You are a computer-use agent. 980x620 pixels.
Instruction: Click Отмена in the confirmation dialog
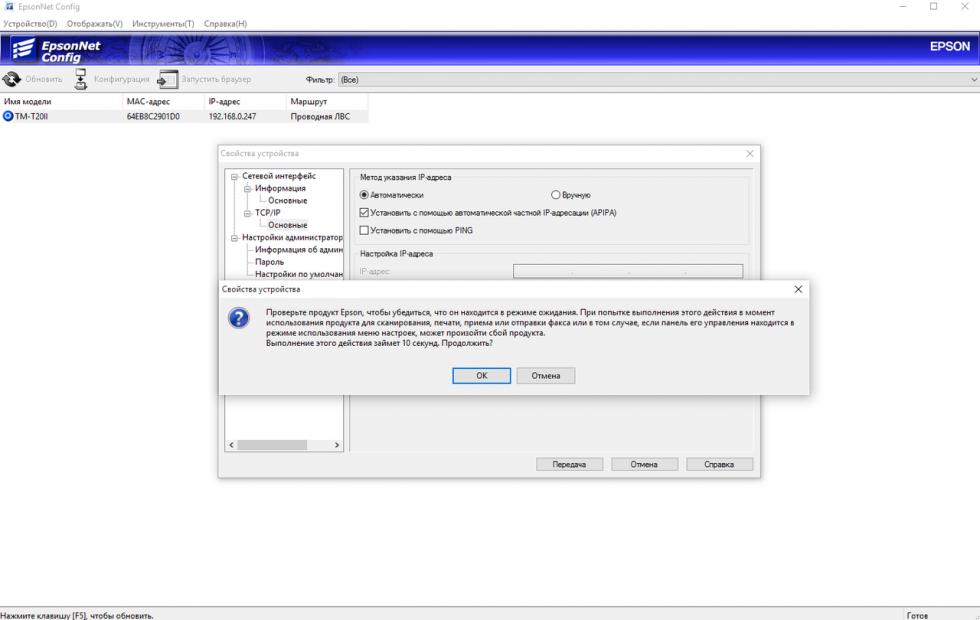coord(546,376)
